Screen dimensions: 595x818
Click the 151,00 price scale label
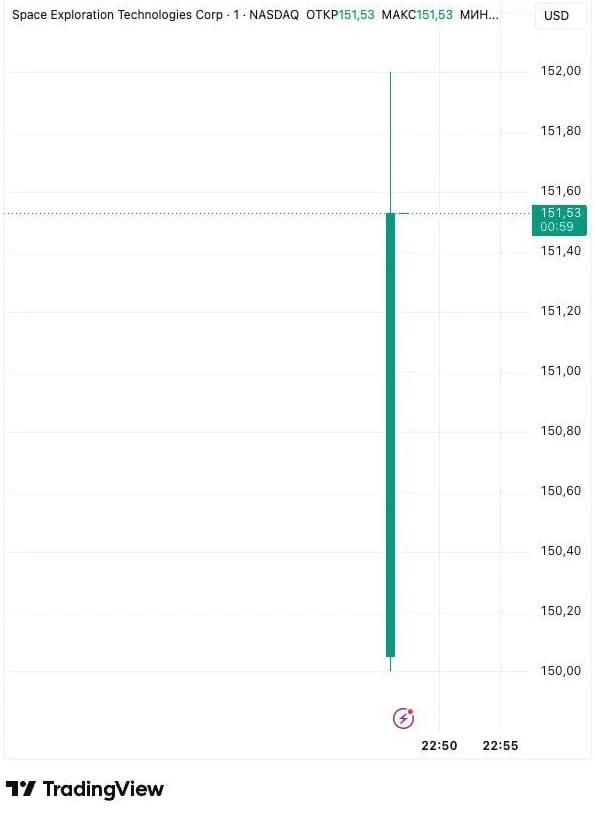tap(561, 370)
